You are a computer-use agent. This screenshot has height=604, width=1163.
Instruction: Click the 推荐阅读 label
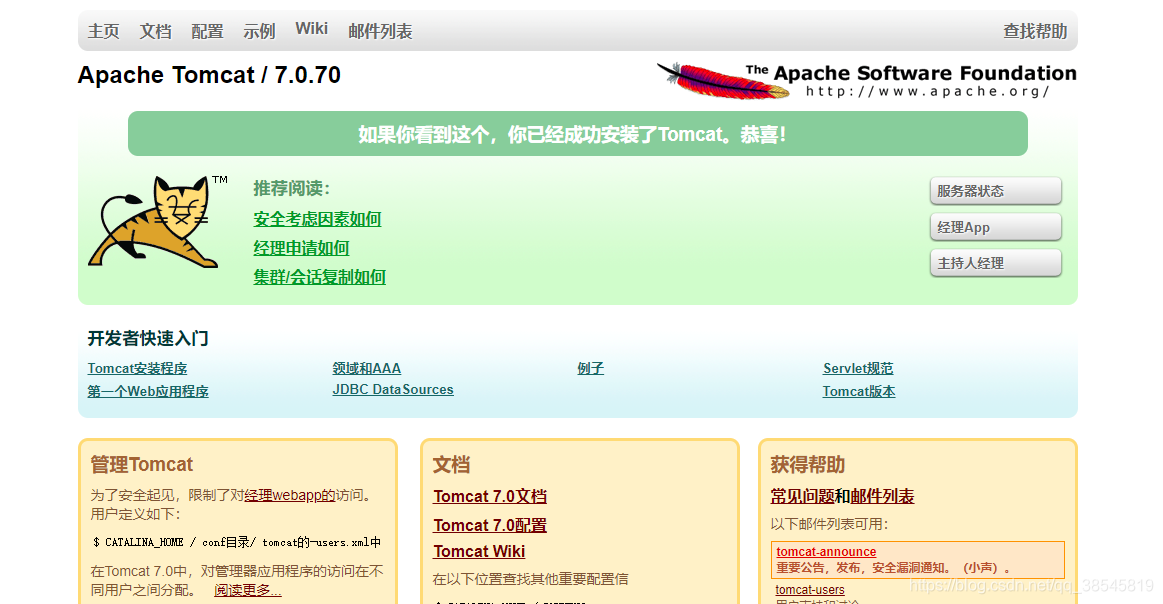291,188
